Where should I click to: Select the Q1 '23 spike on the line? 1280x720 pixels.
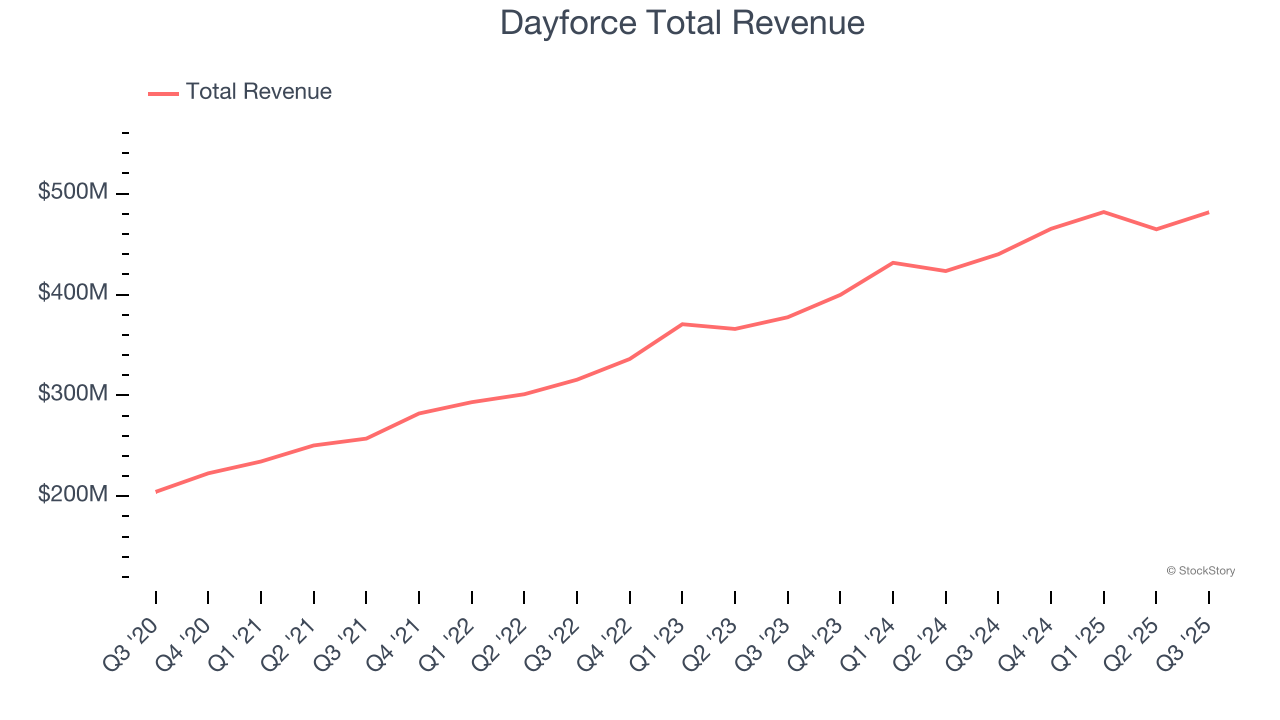(x=681, y=324)
